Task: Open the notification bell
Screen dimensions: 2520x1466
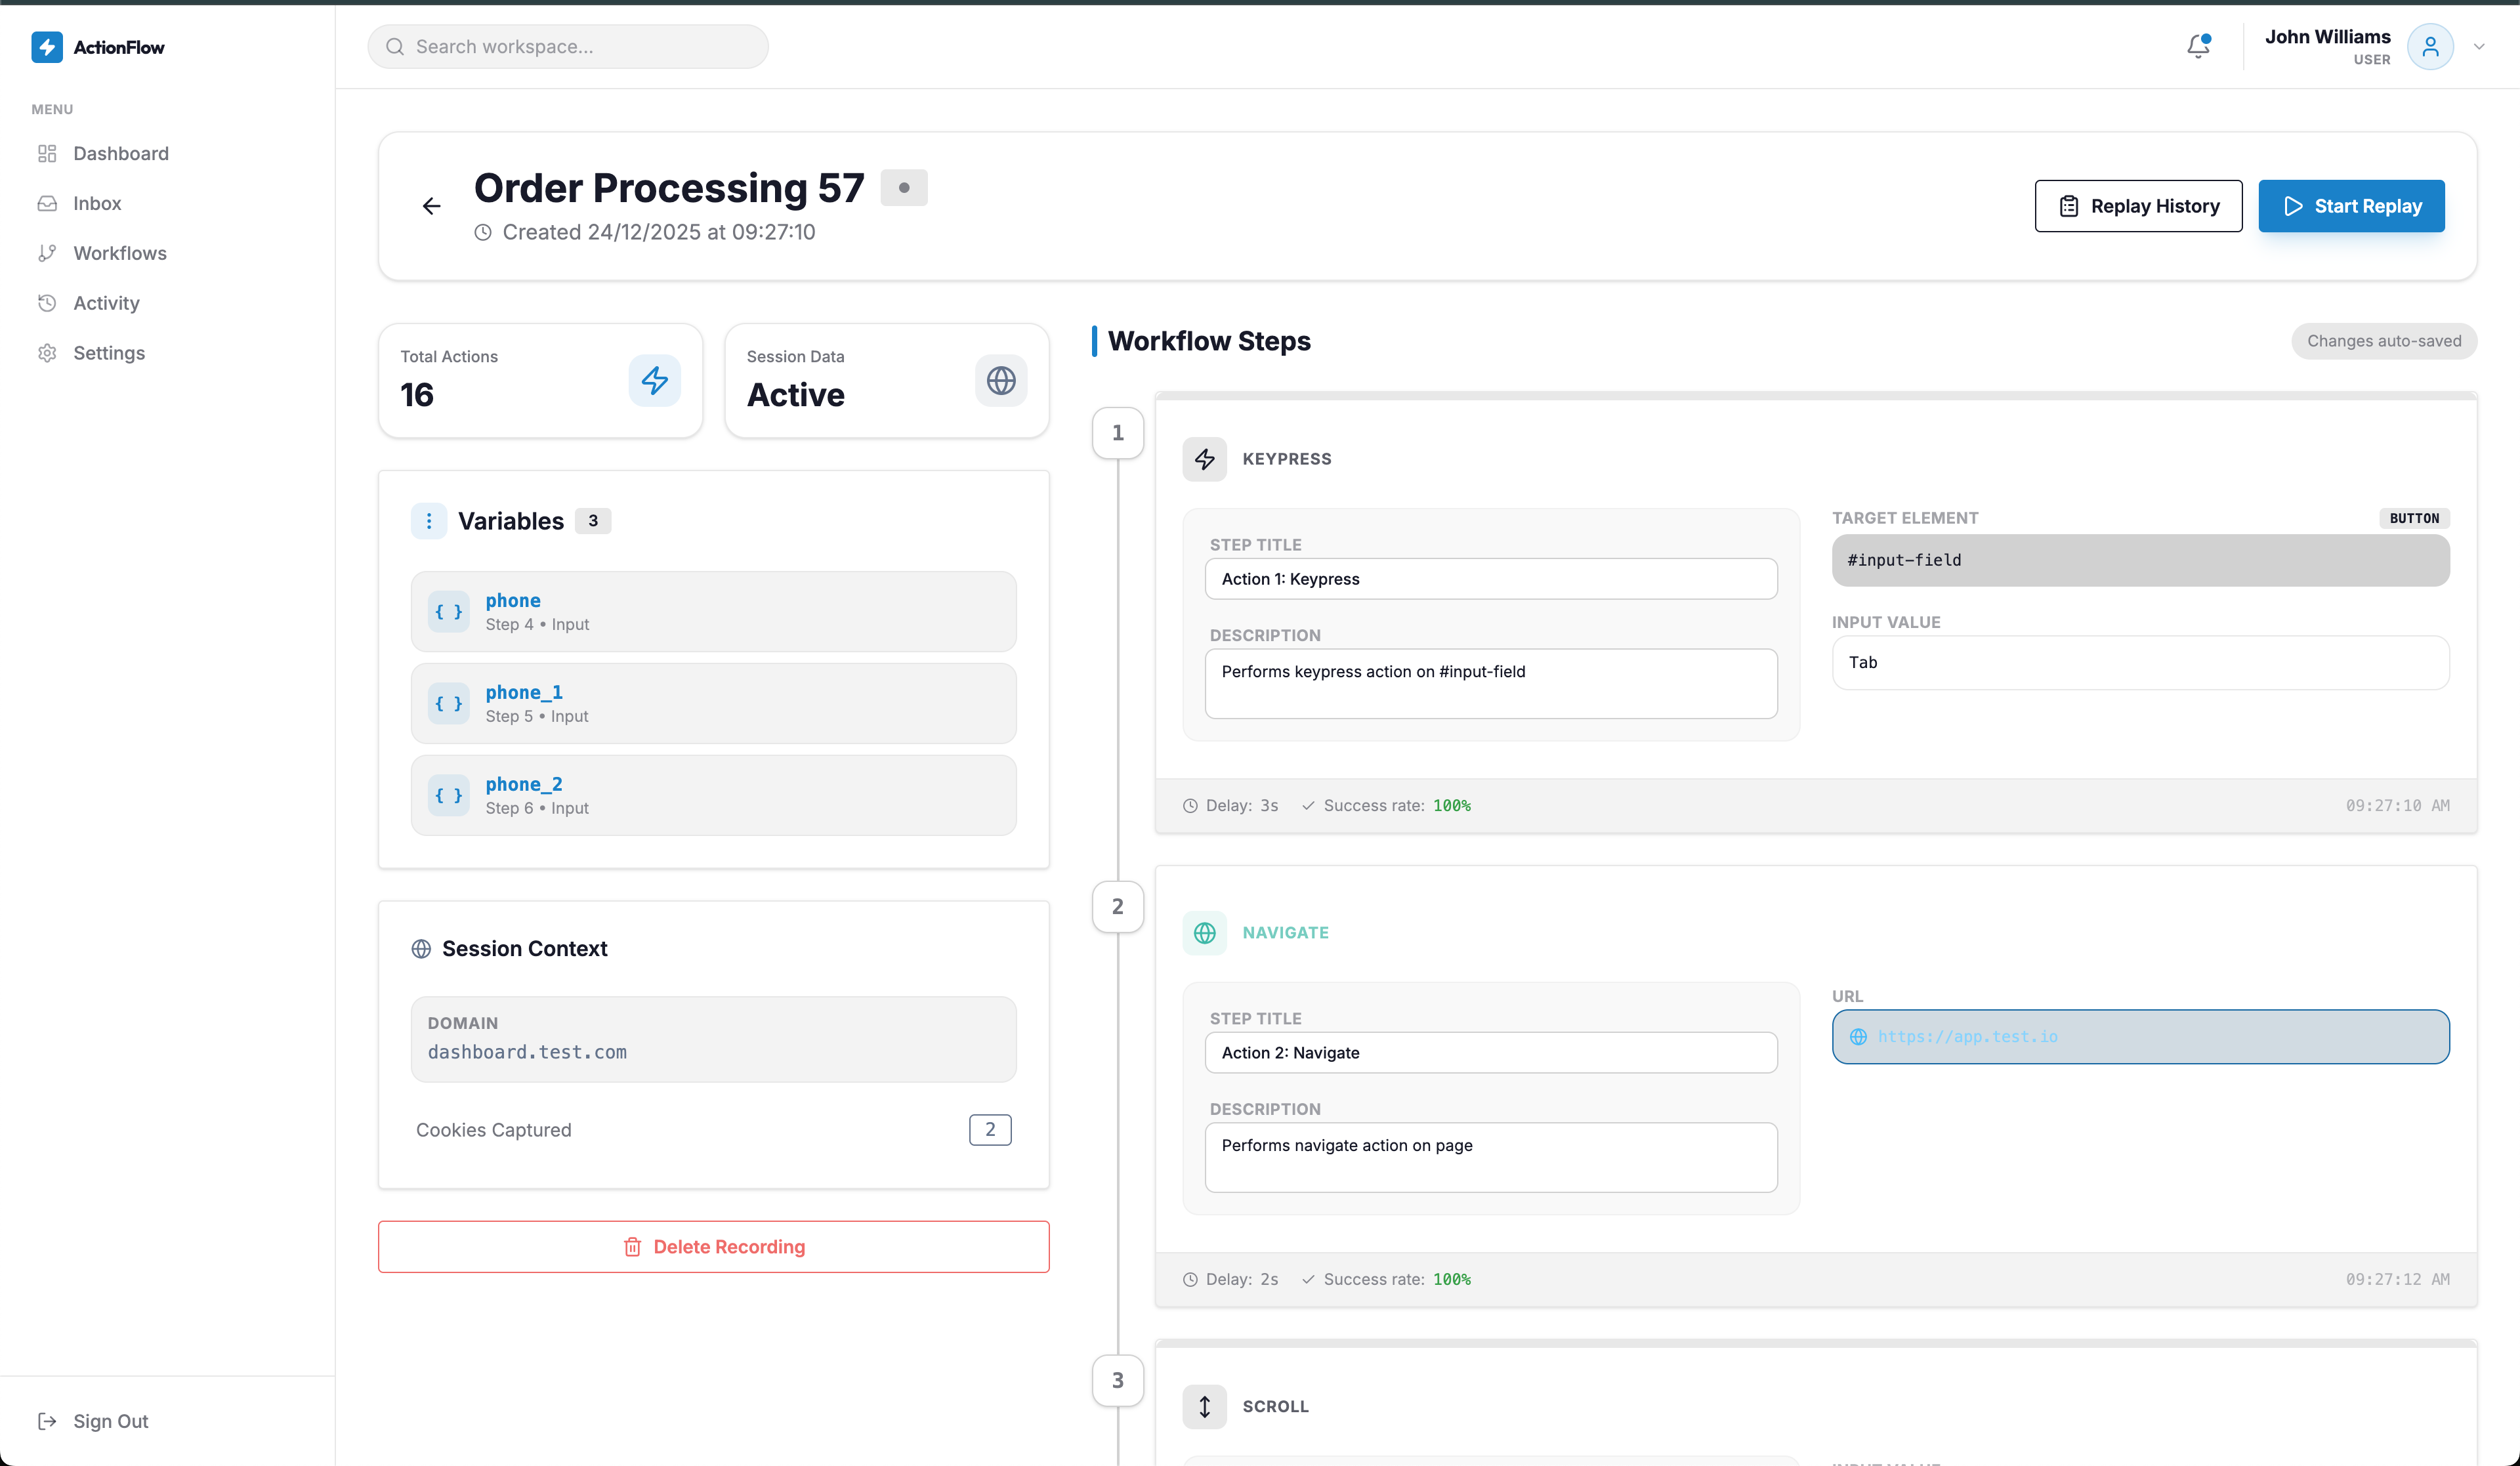Action: (x=2197, y=46)
